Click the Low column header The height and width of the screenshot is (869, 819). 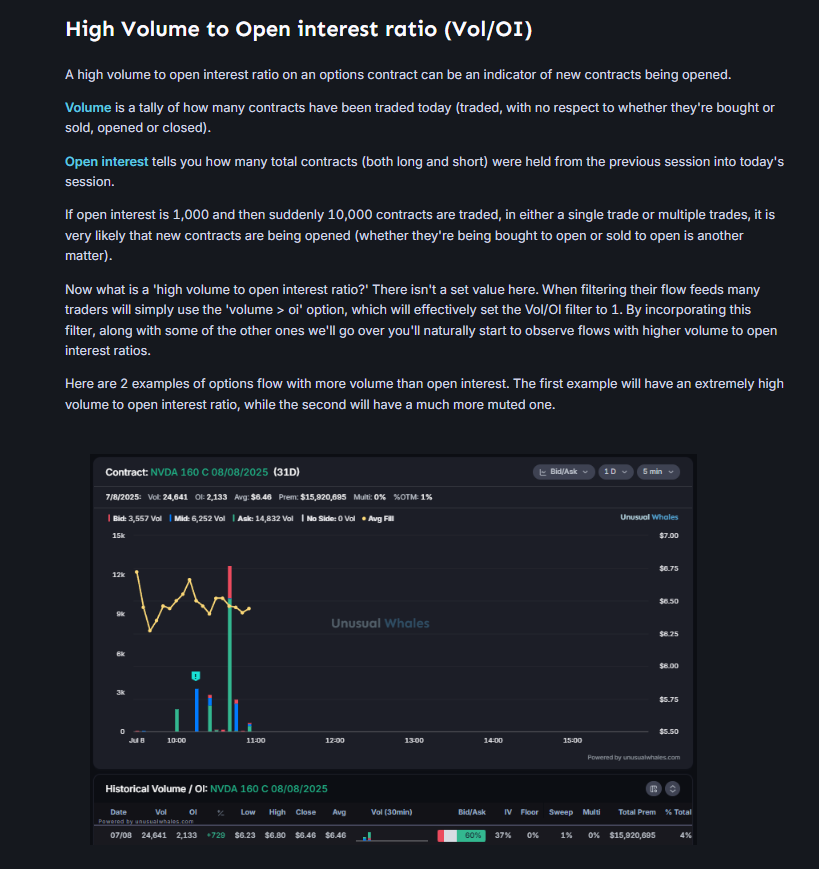[x=248, y=812]
